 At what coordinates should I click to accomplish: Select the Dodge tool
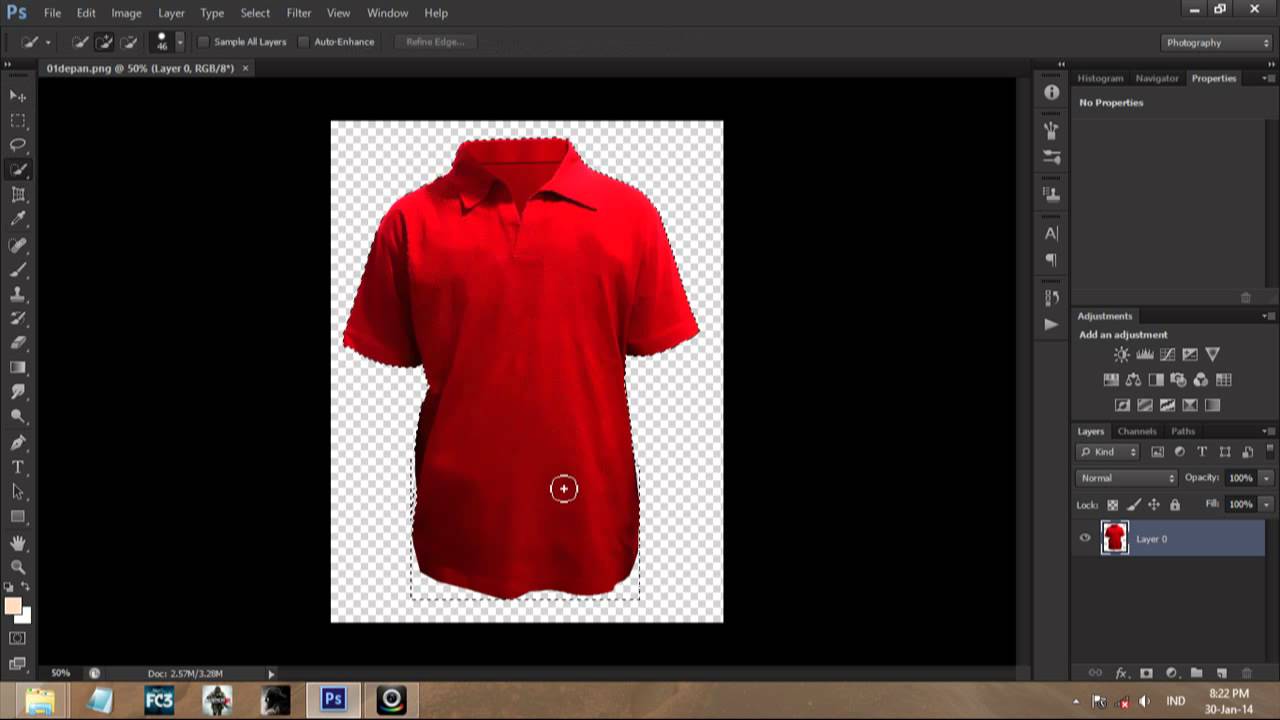pos(18,417)
